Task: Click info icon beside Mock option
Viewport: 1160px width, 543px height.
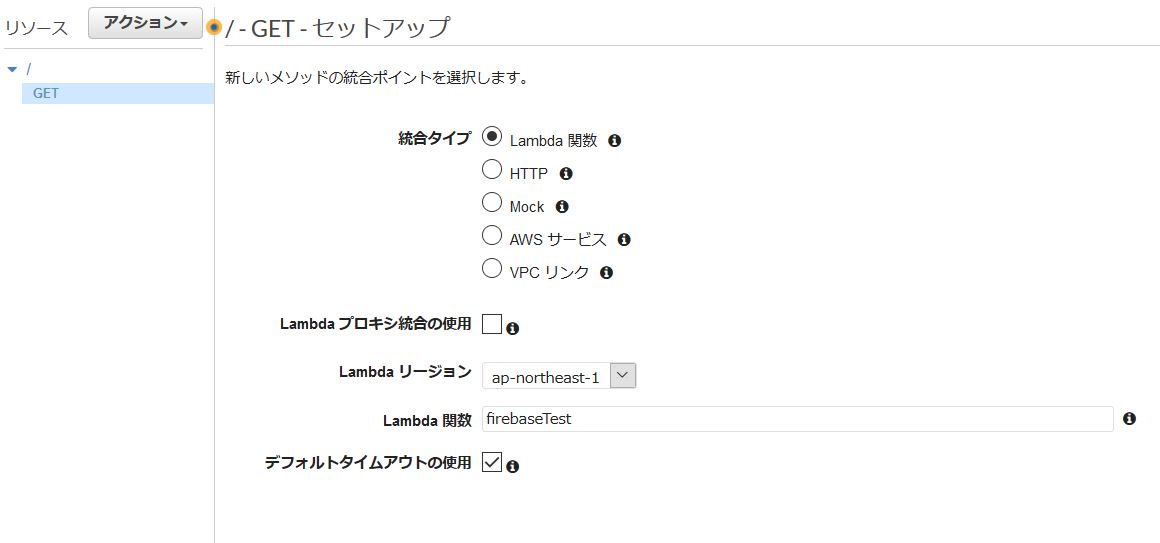Action: (562, 206)
